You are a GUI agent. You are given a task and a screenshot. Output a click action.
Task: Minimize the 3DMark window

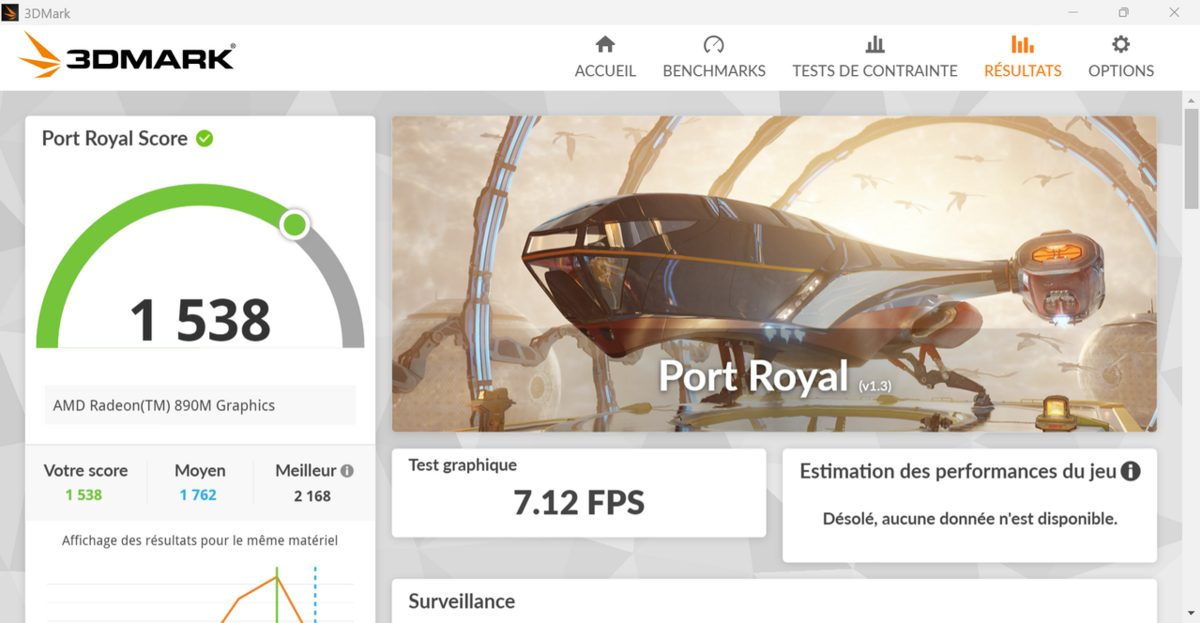(1074, 13)
